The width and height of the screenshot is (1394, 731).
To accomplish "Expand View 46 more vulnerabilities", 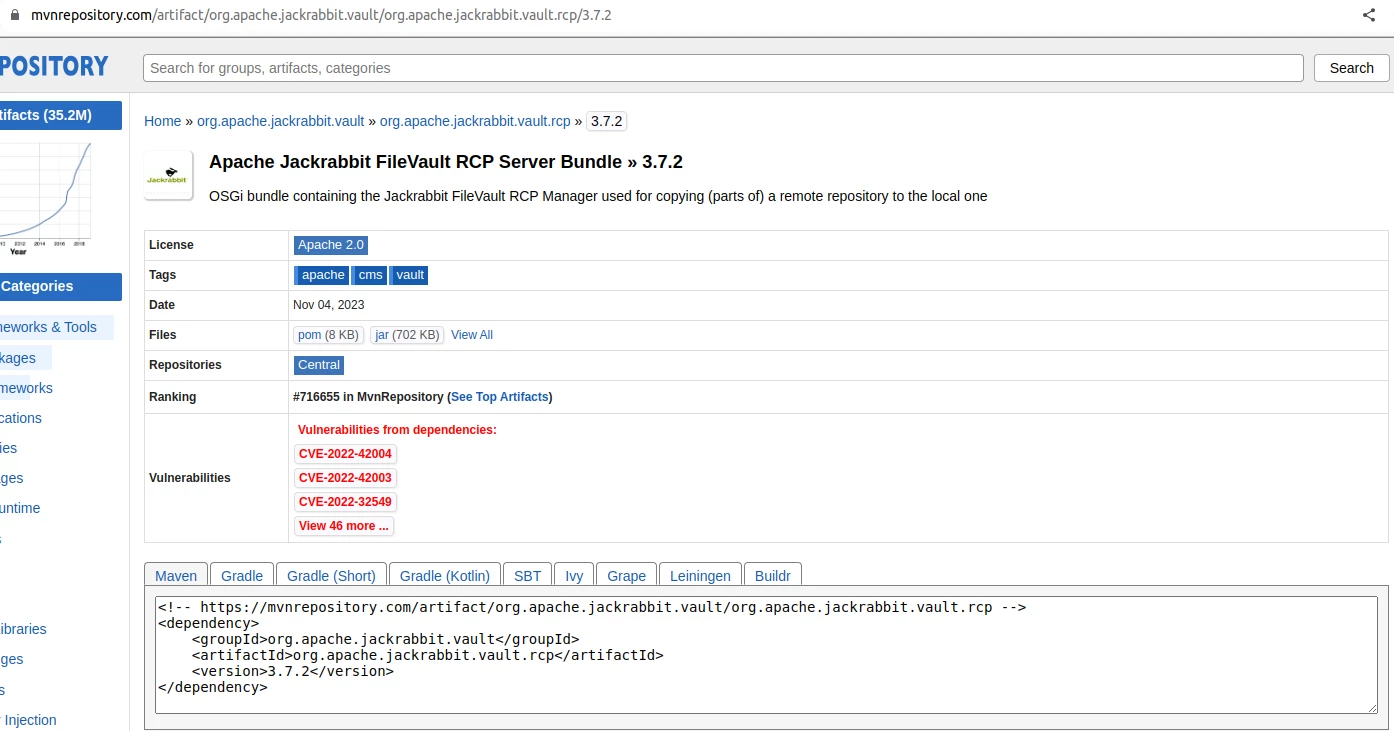I will tap(344, 526).
